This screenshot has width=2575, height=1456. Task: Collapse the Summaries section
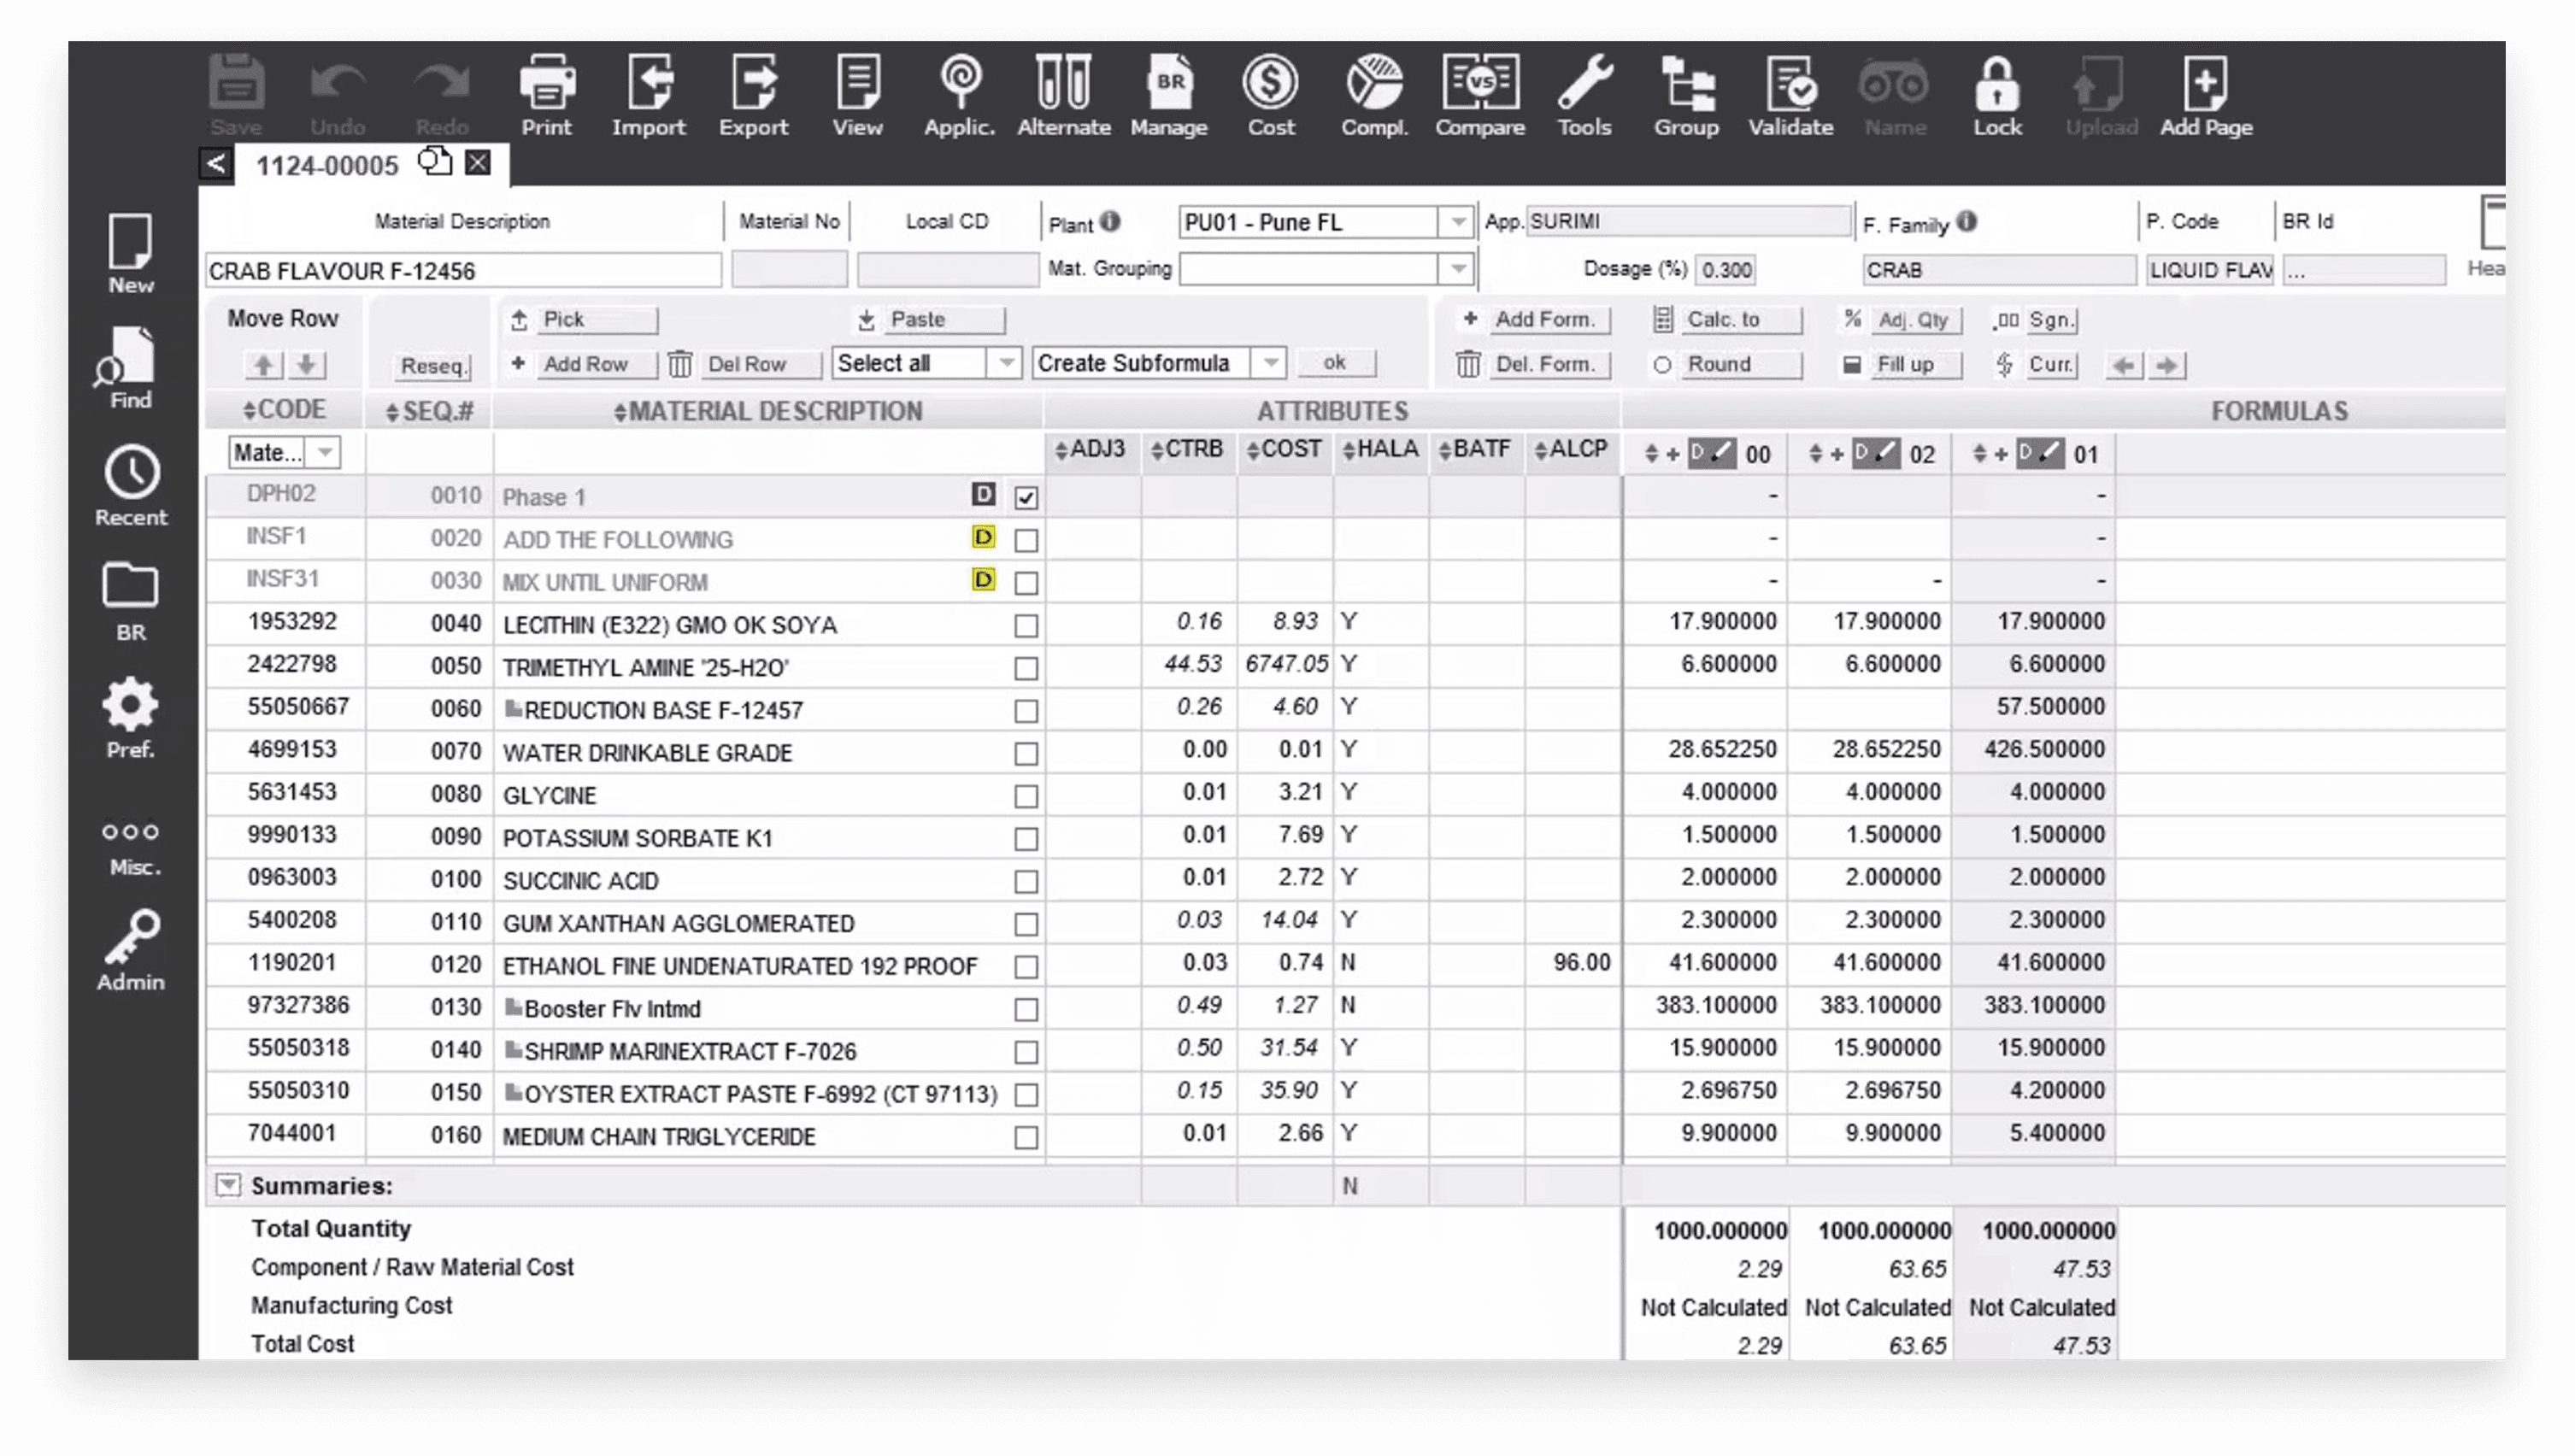(228, 1186)
